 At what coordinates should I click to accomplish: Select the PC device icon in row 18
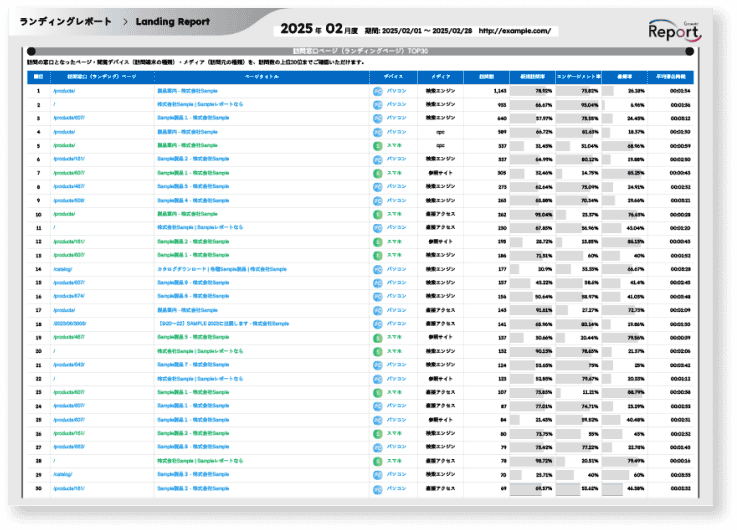pyautogui.click(x=377, y=324)
